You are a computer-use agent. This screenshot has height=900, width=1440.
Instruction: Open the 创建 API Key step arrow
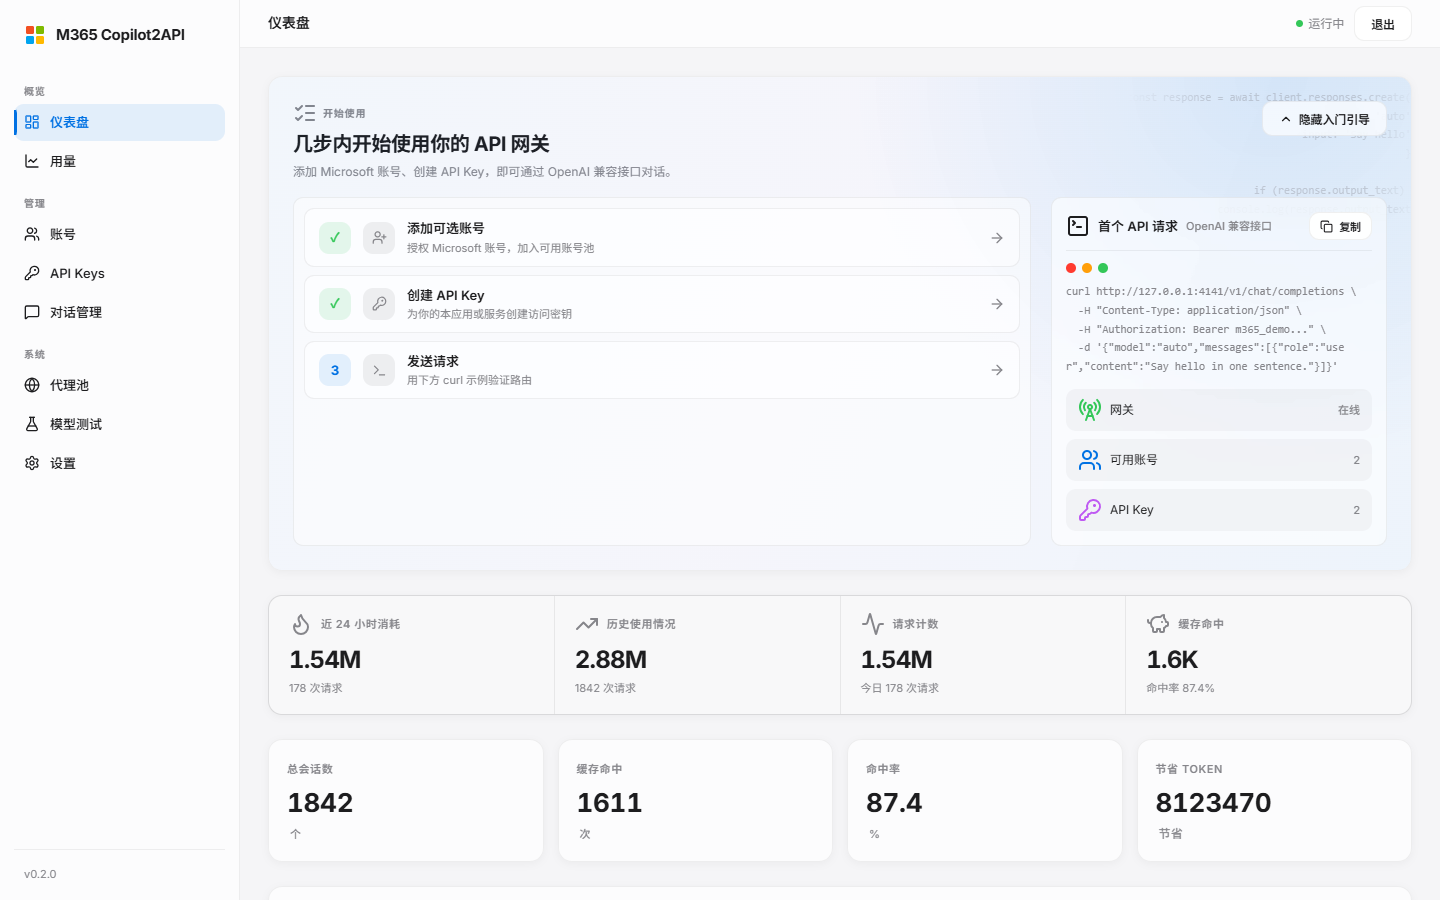pyautogui.click(x=997, y=304)
